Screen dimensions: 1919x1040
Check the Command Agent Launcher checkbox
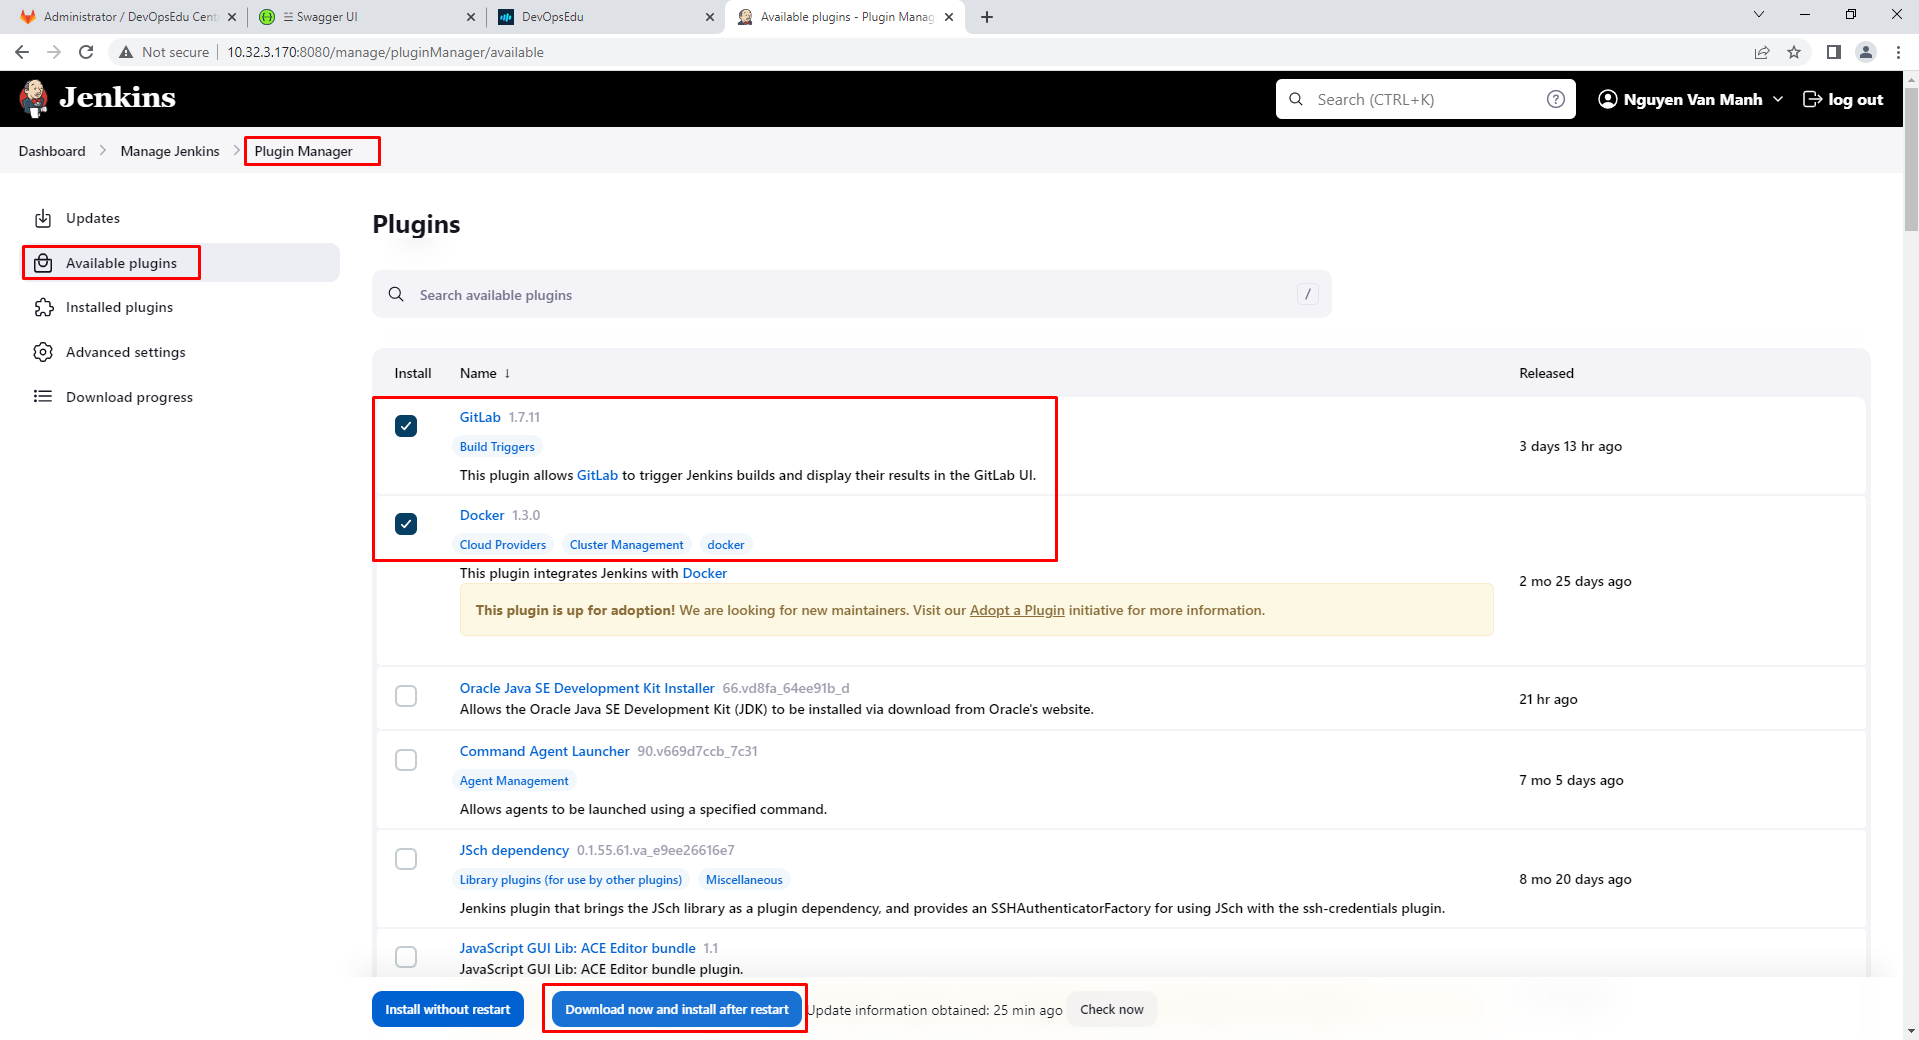click(x=406, y=760)
